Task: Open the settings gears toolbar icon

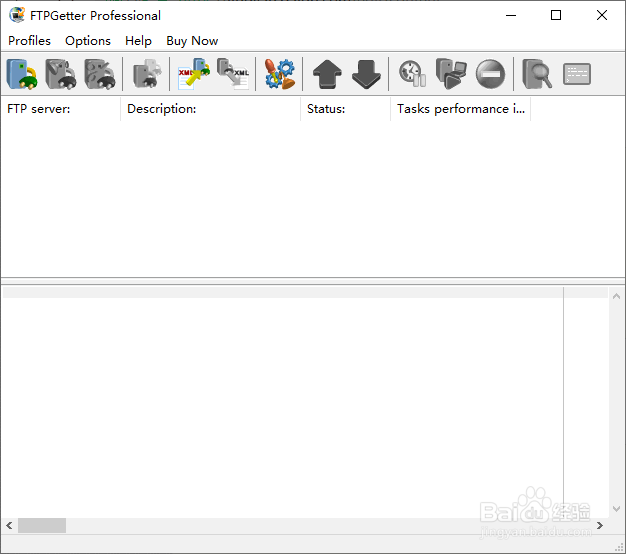Action: coord(280,74)
